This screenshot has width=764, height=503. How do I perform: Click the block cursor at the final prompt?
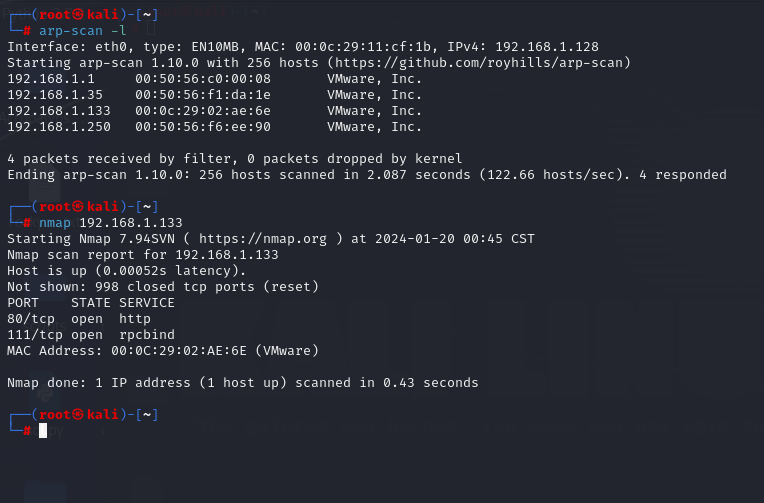tap(43, 430)
